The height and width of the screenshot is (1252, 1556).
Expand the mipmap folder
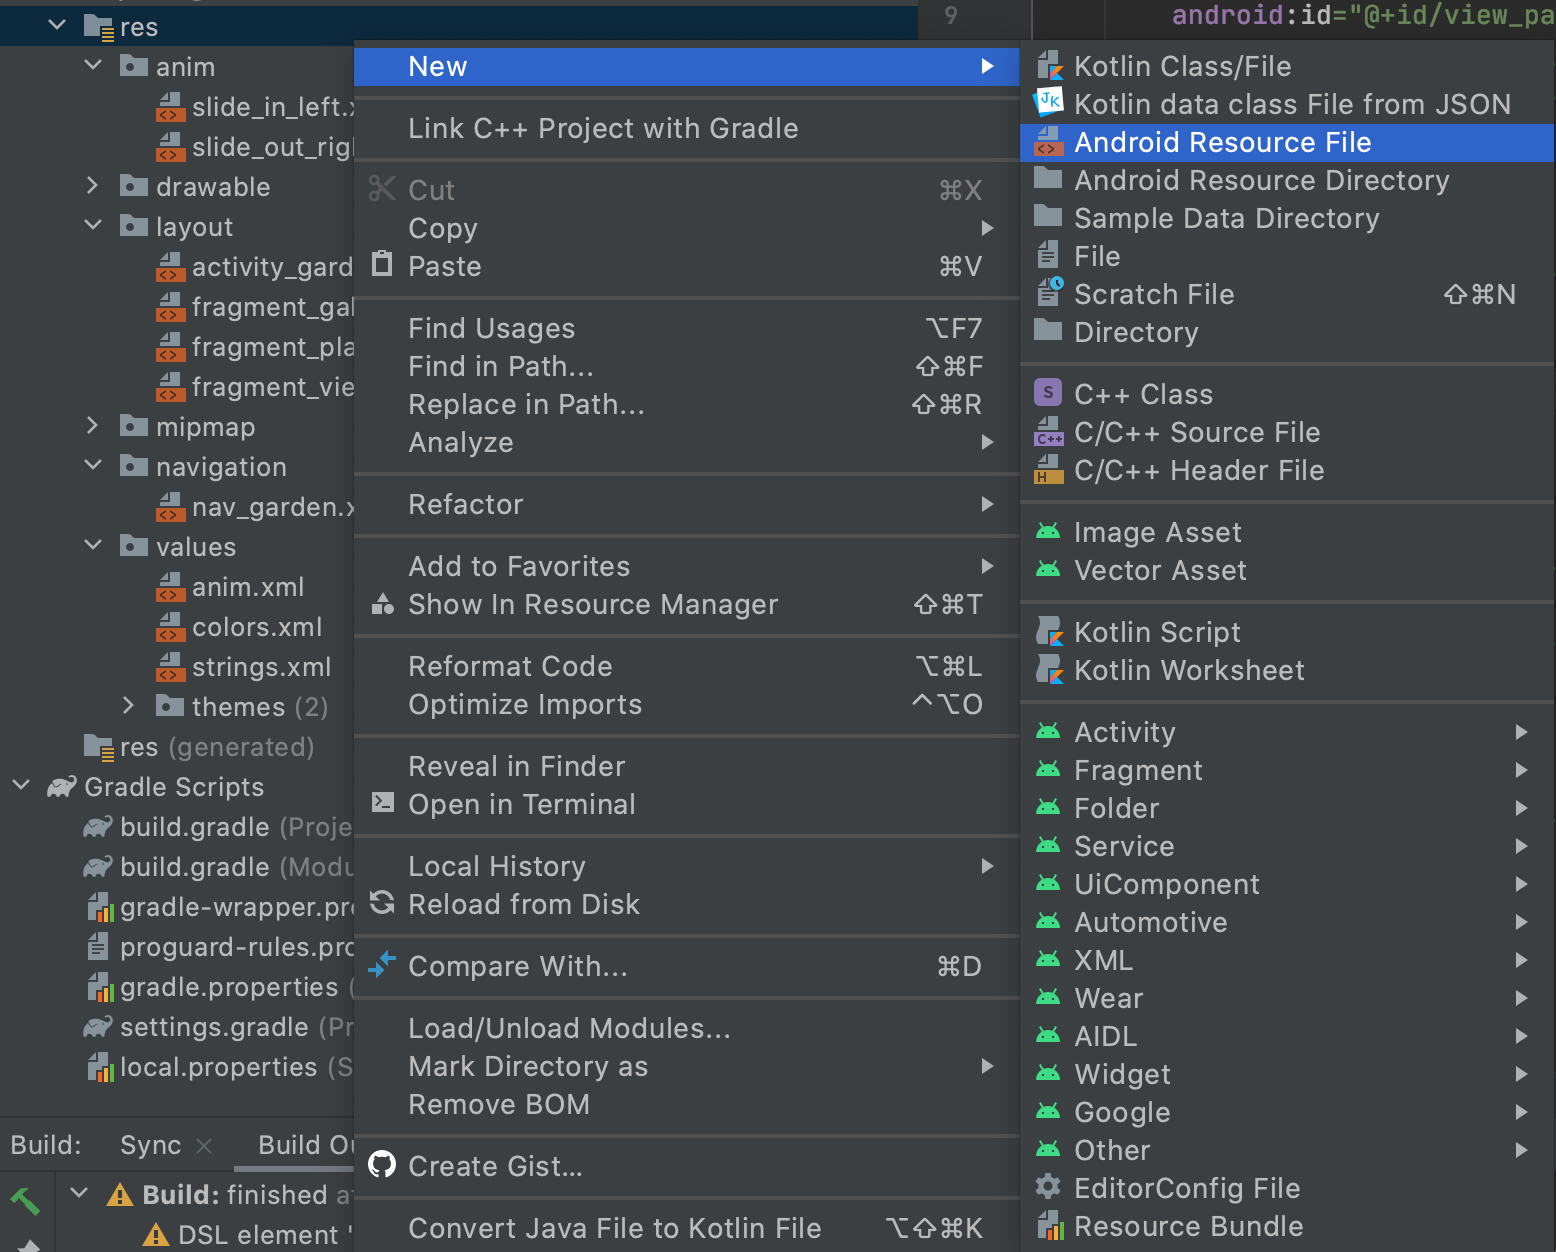tap(93, 426)
